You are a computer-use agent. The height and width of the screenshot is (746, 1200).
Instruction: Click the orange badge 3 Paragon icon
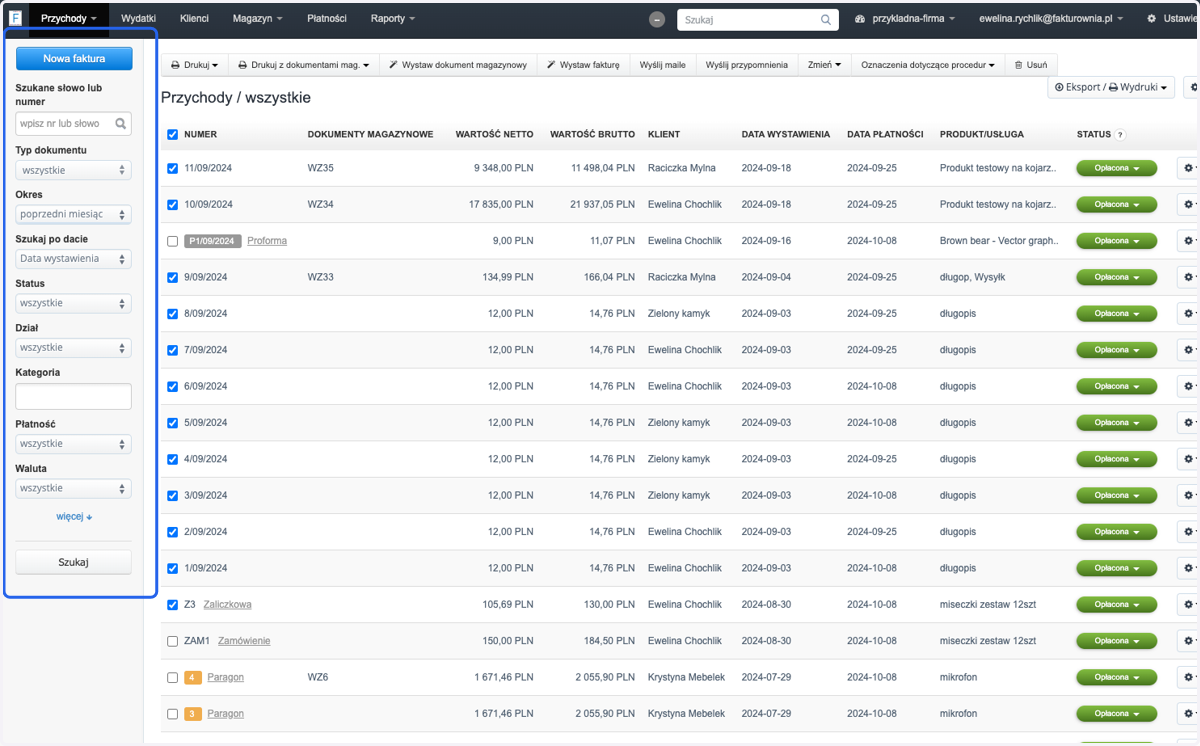pos(193,714)
